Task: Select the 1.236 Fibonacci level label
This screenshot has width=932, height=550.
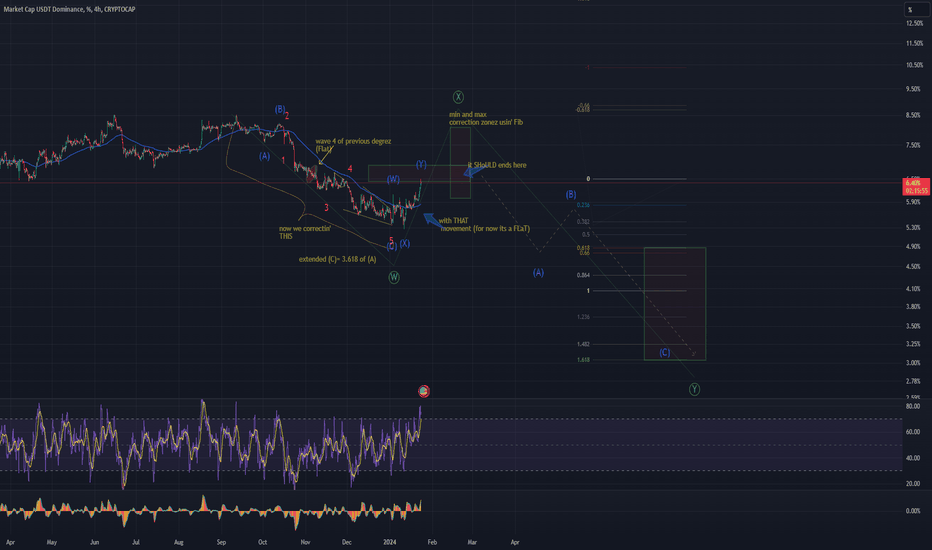Action: pyautogui.click(x=583, y=317)
